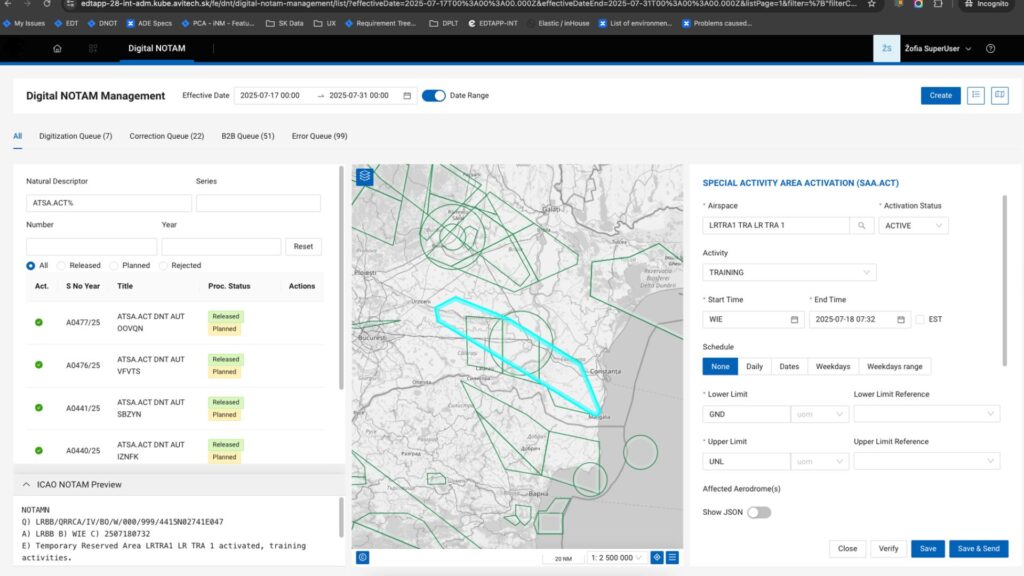This screenshot has width=1024, height=576.
Task: Open the Activity TRAINING dropdown
Action: coord(789,272)
